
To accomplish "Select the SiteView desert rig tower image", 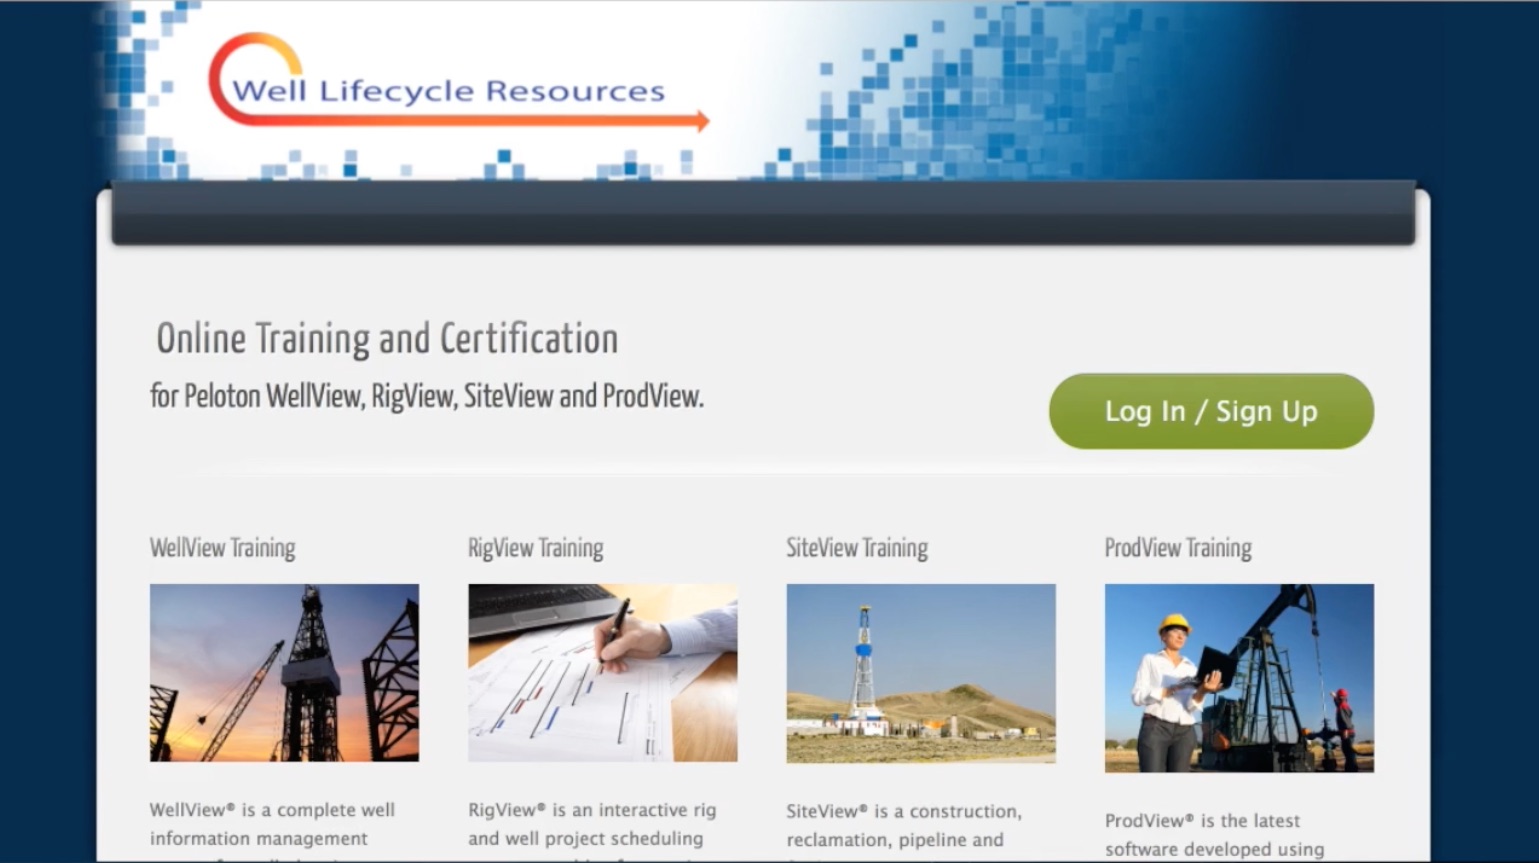I will pyautogui.click(x=920, y=672).
